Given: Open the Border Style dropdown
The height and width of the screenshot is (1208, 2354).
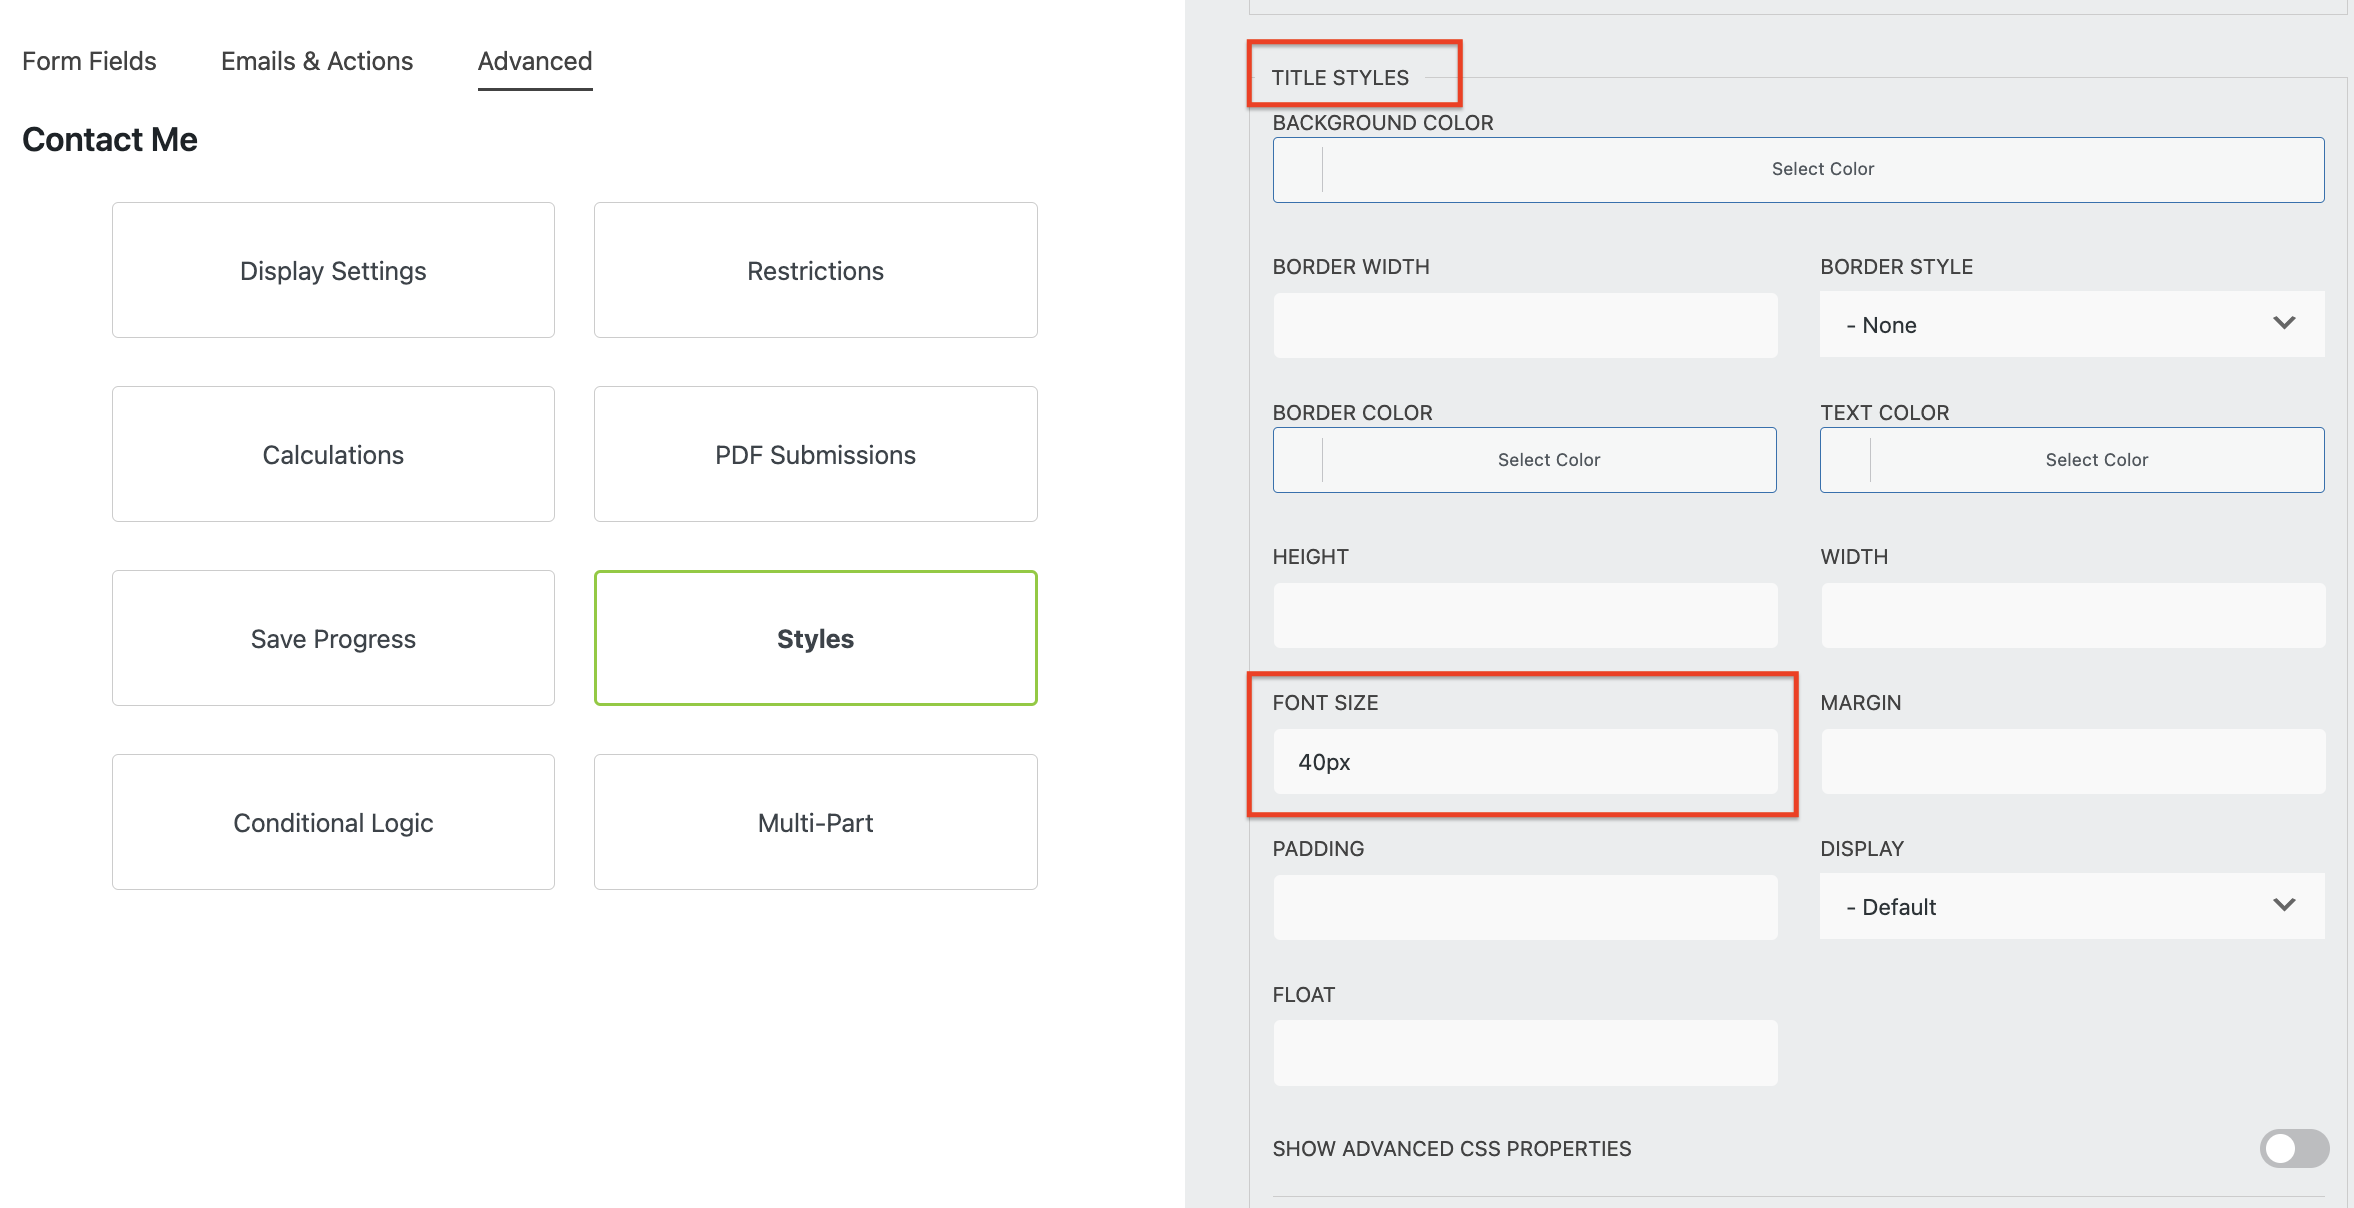Looking at the screenshot, I should (2070, 325).
